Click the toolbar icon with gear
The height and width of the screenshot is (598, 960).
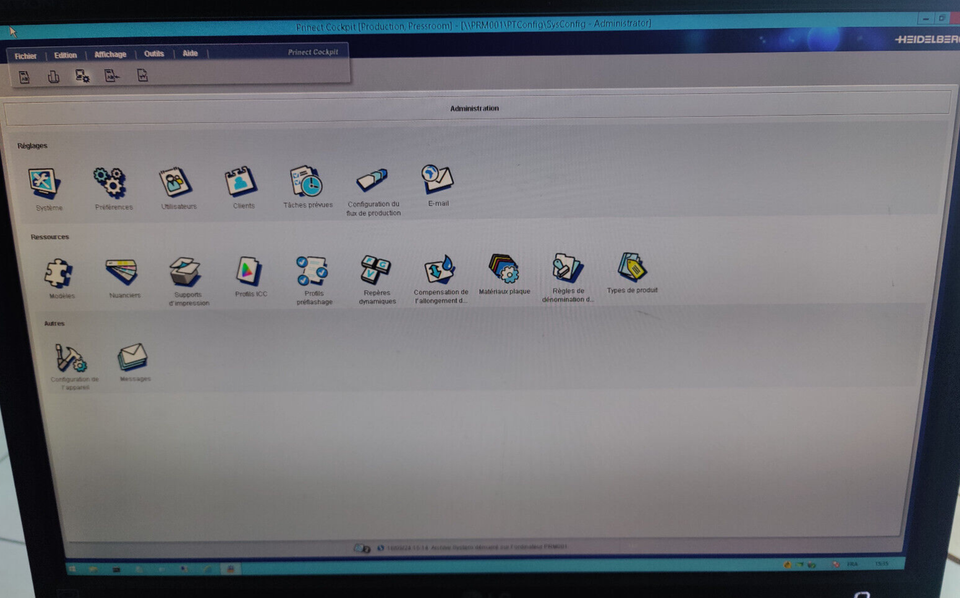(x=82, y=76)
